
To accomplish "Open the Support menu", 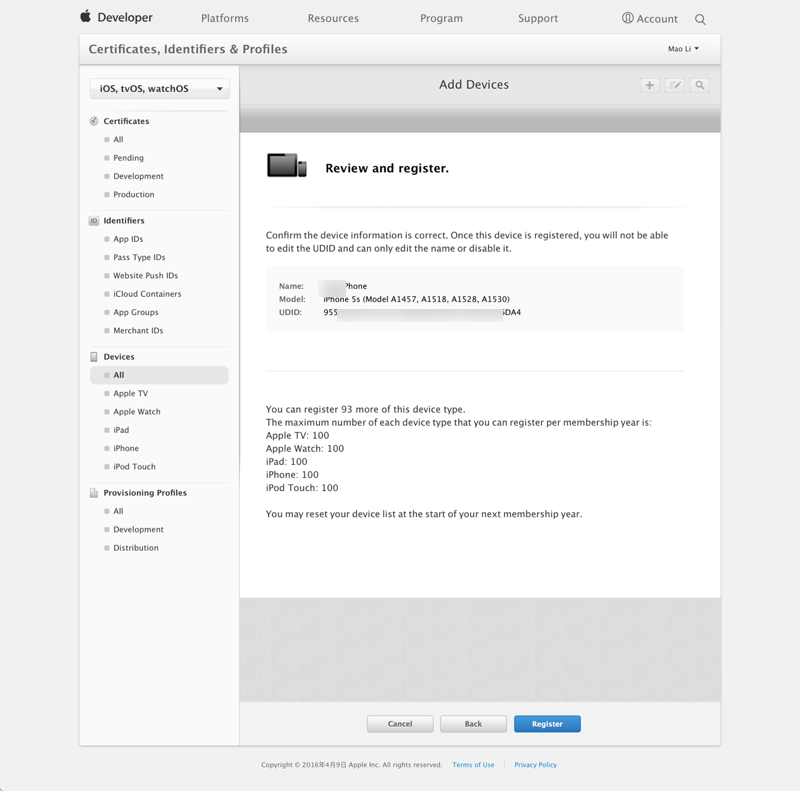I will click(538, 18).
